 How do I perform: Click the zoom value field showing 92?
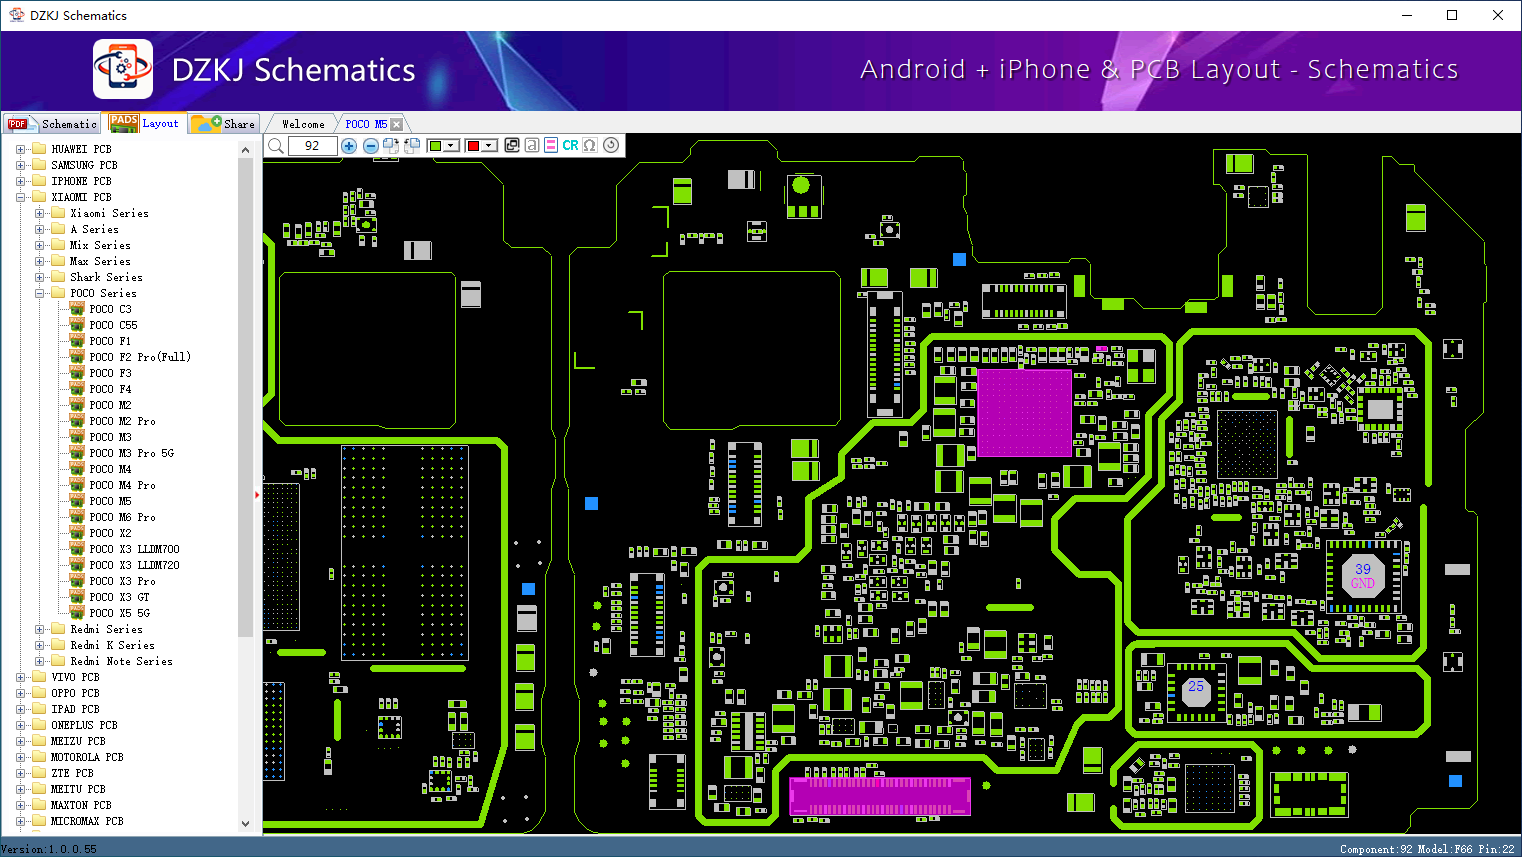pos(312,146)
